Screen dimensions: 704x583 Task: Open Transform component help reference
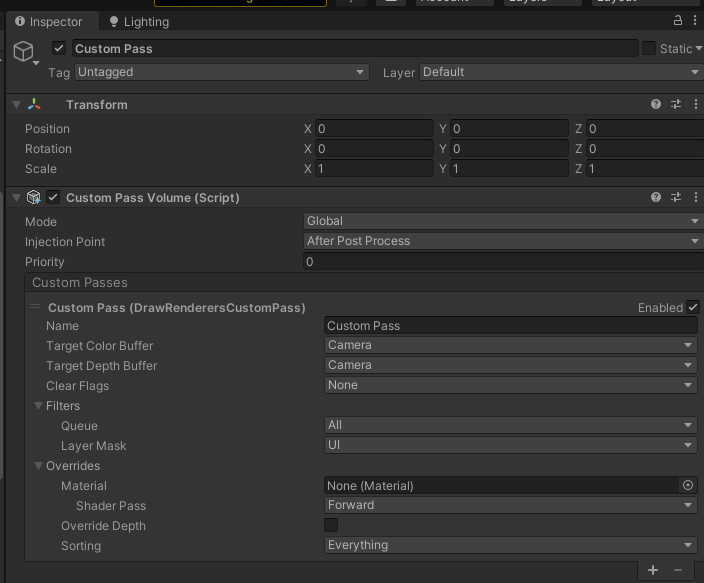pyautogui.click(x=656, y=104)
